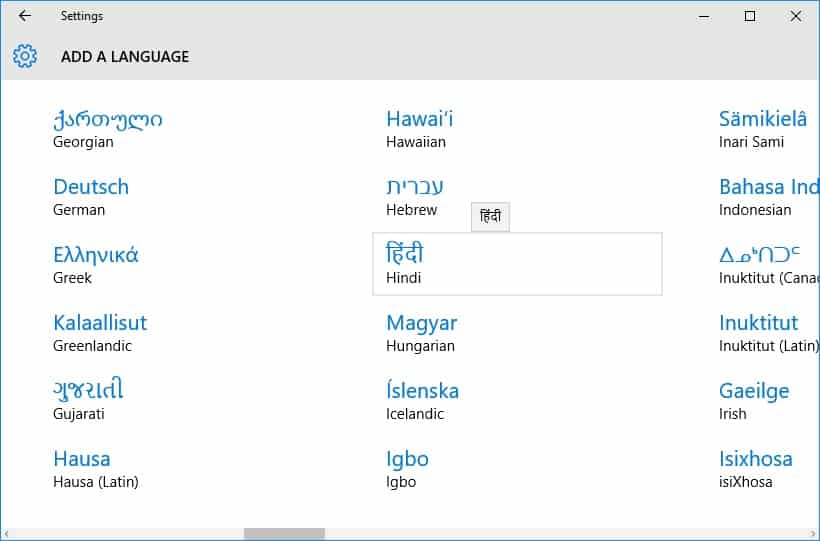Choose Hebrew language entry
Image resolution: width=820 pixels, height=541 pixels.
[x=415, y=197]
